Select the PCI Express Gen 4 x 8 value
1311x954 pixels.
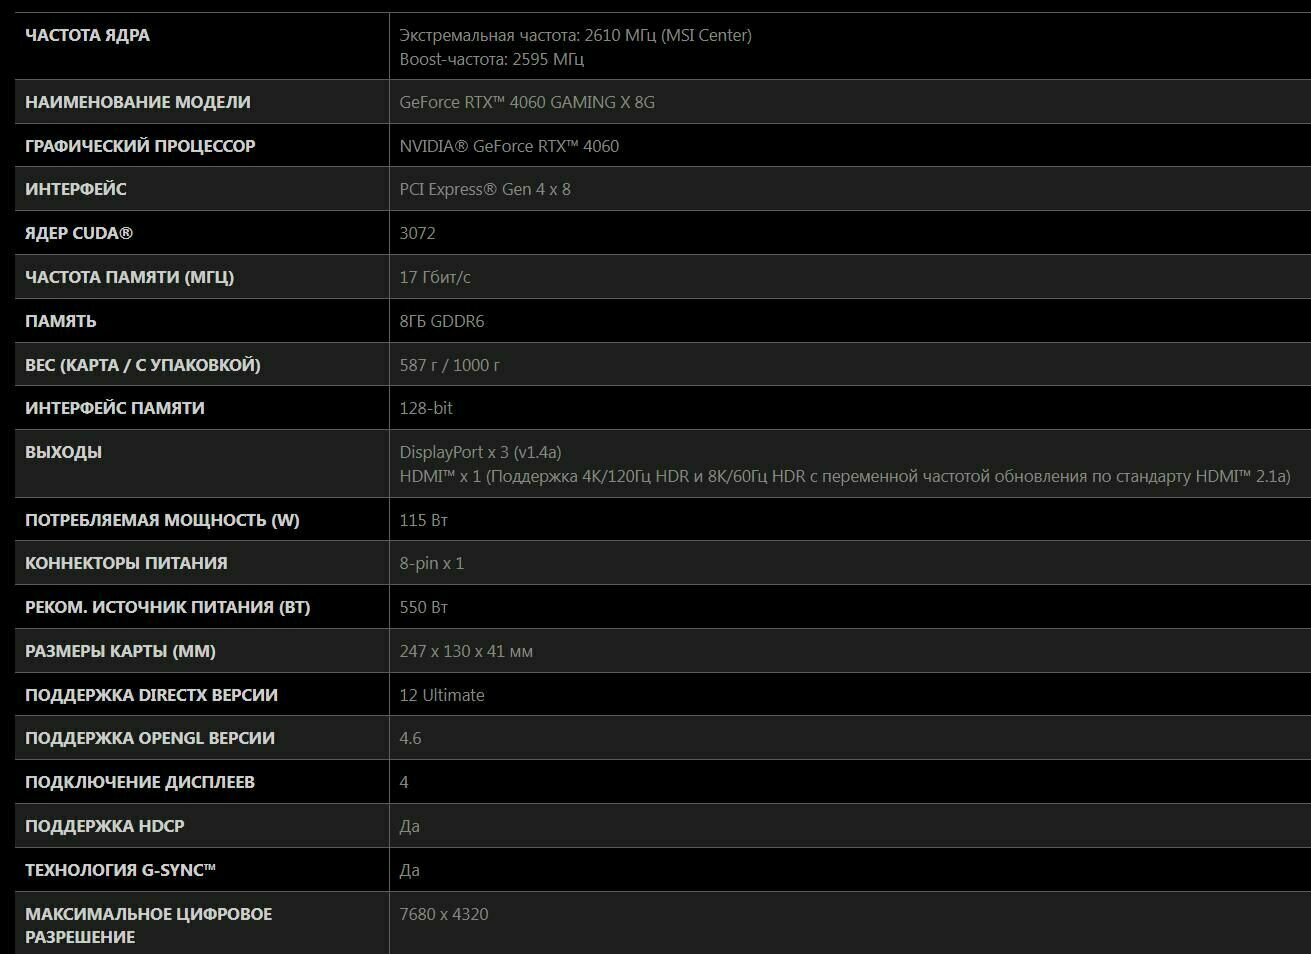(485, 189)
